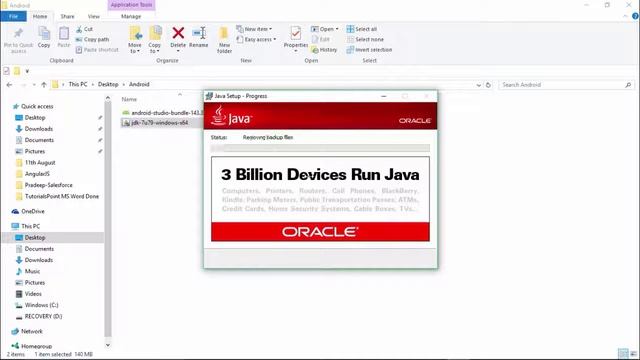This screenshot has height=360, width=640.
Task: Sort files by the Name column
Action: 129,99
